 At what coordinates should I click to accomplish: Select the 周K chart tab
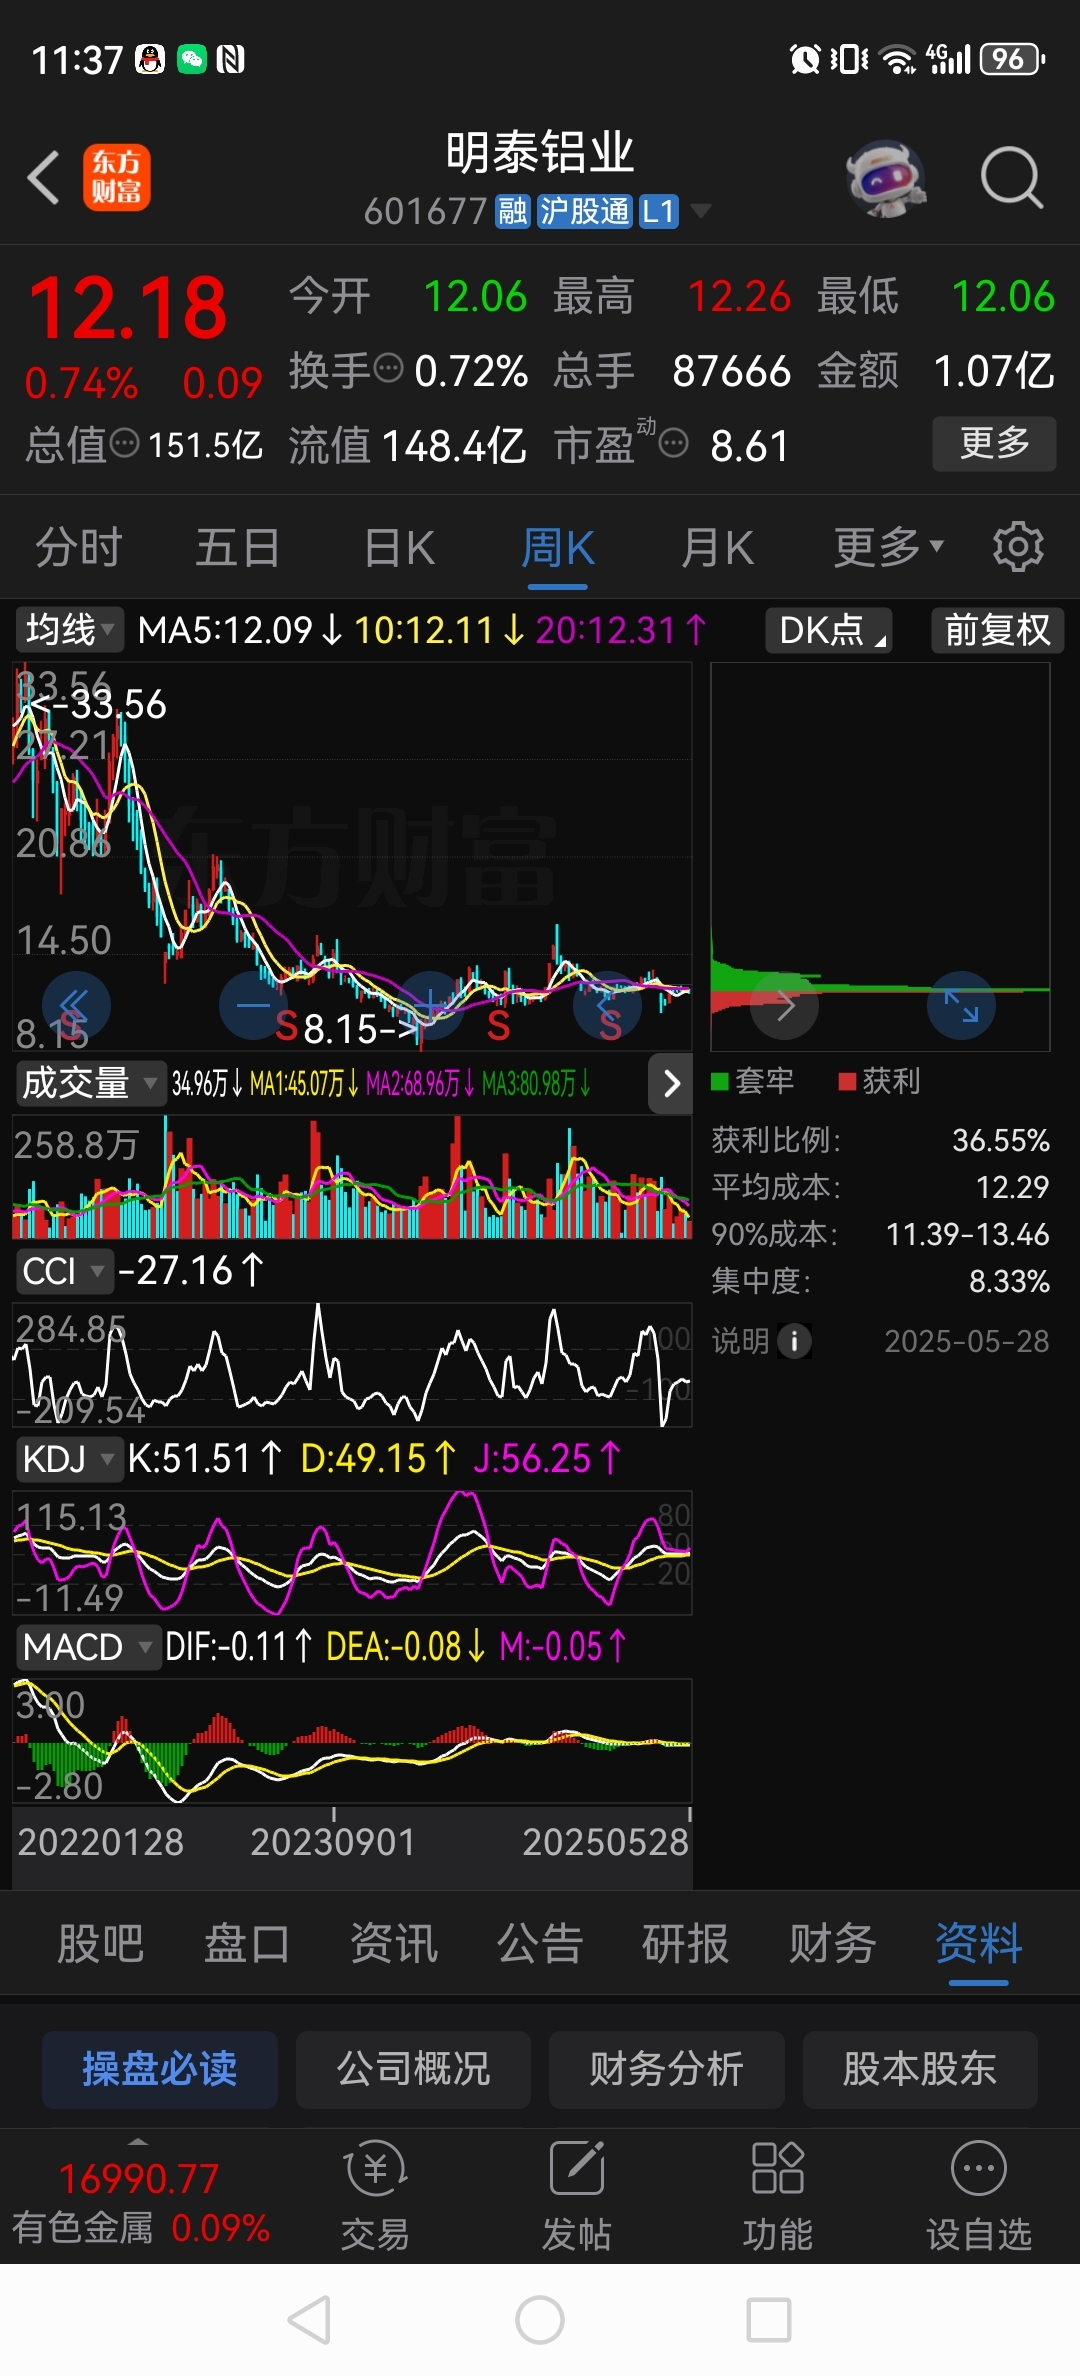(558, 548)
